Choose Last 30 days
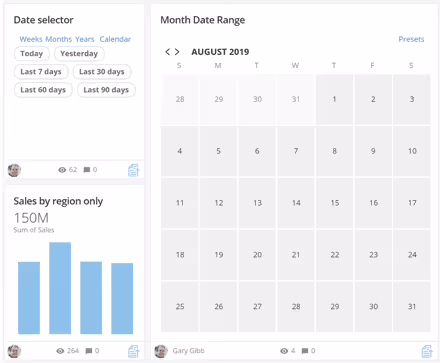 [102, 72]
